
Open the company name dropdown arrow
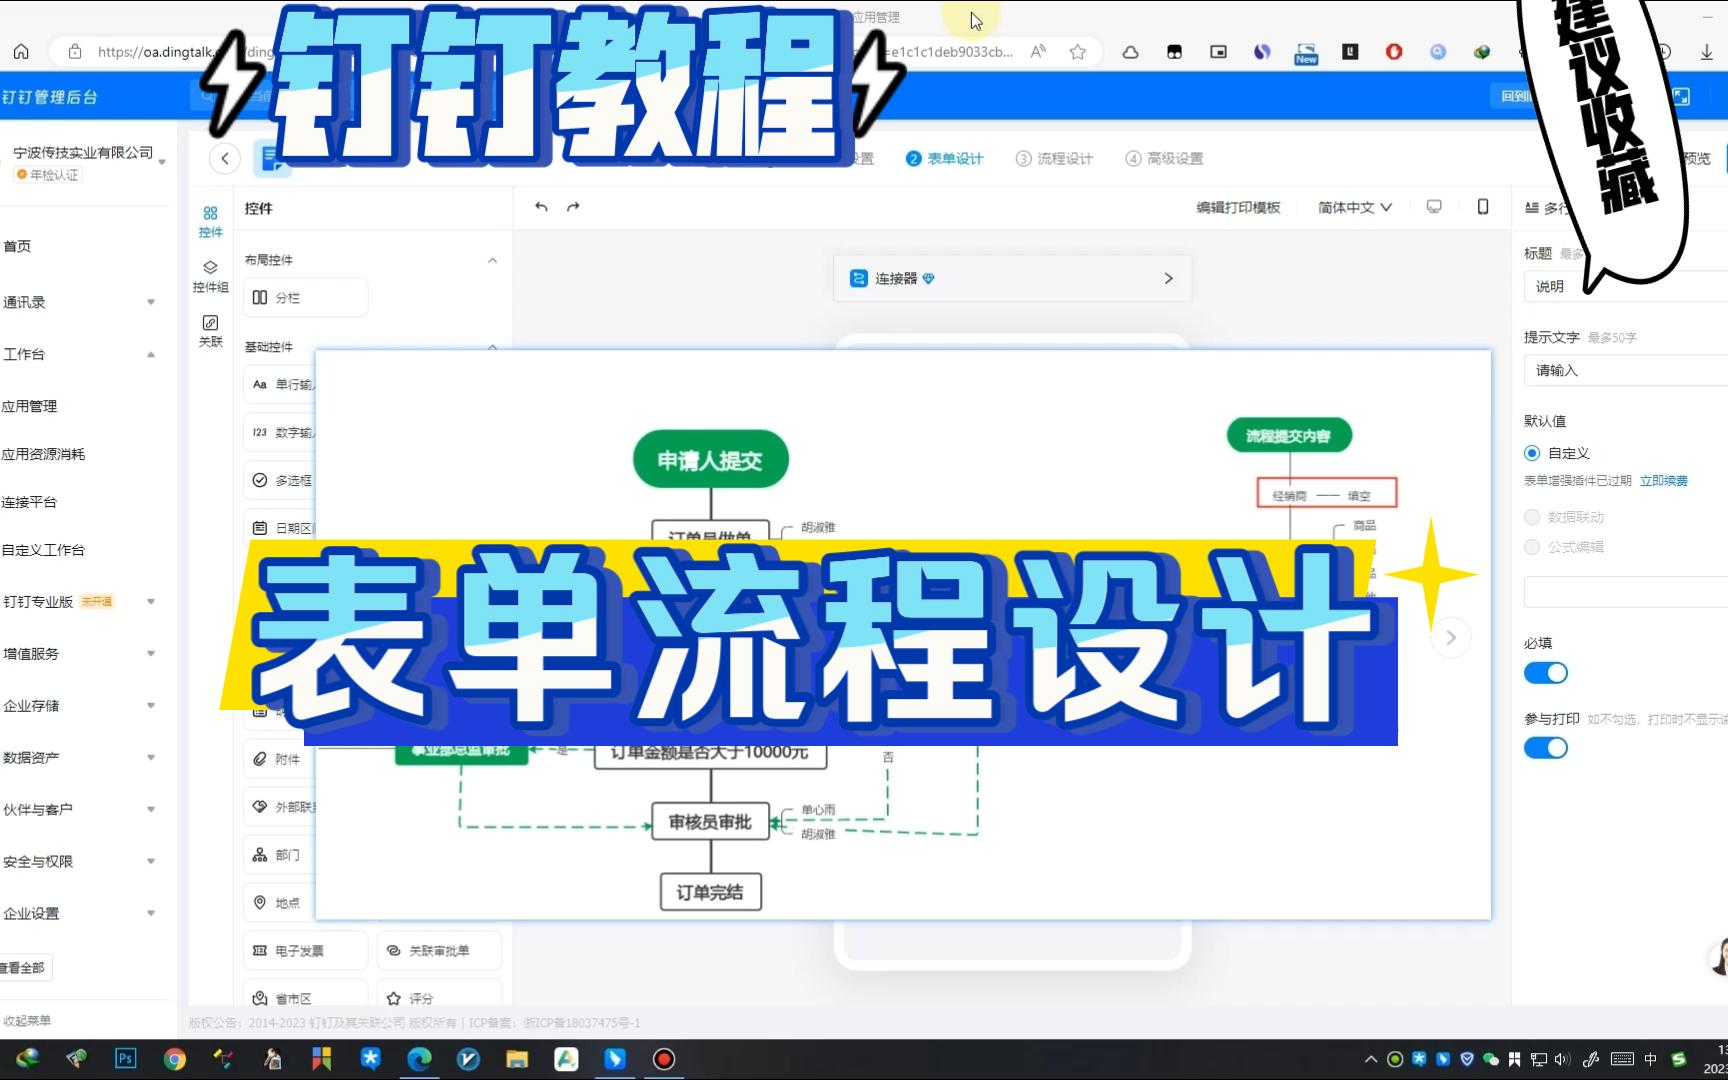point(162,161)
